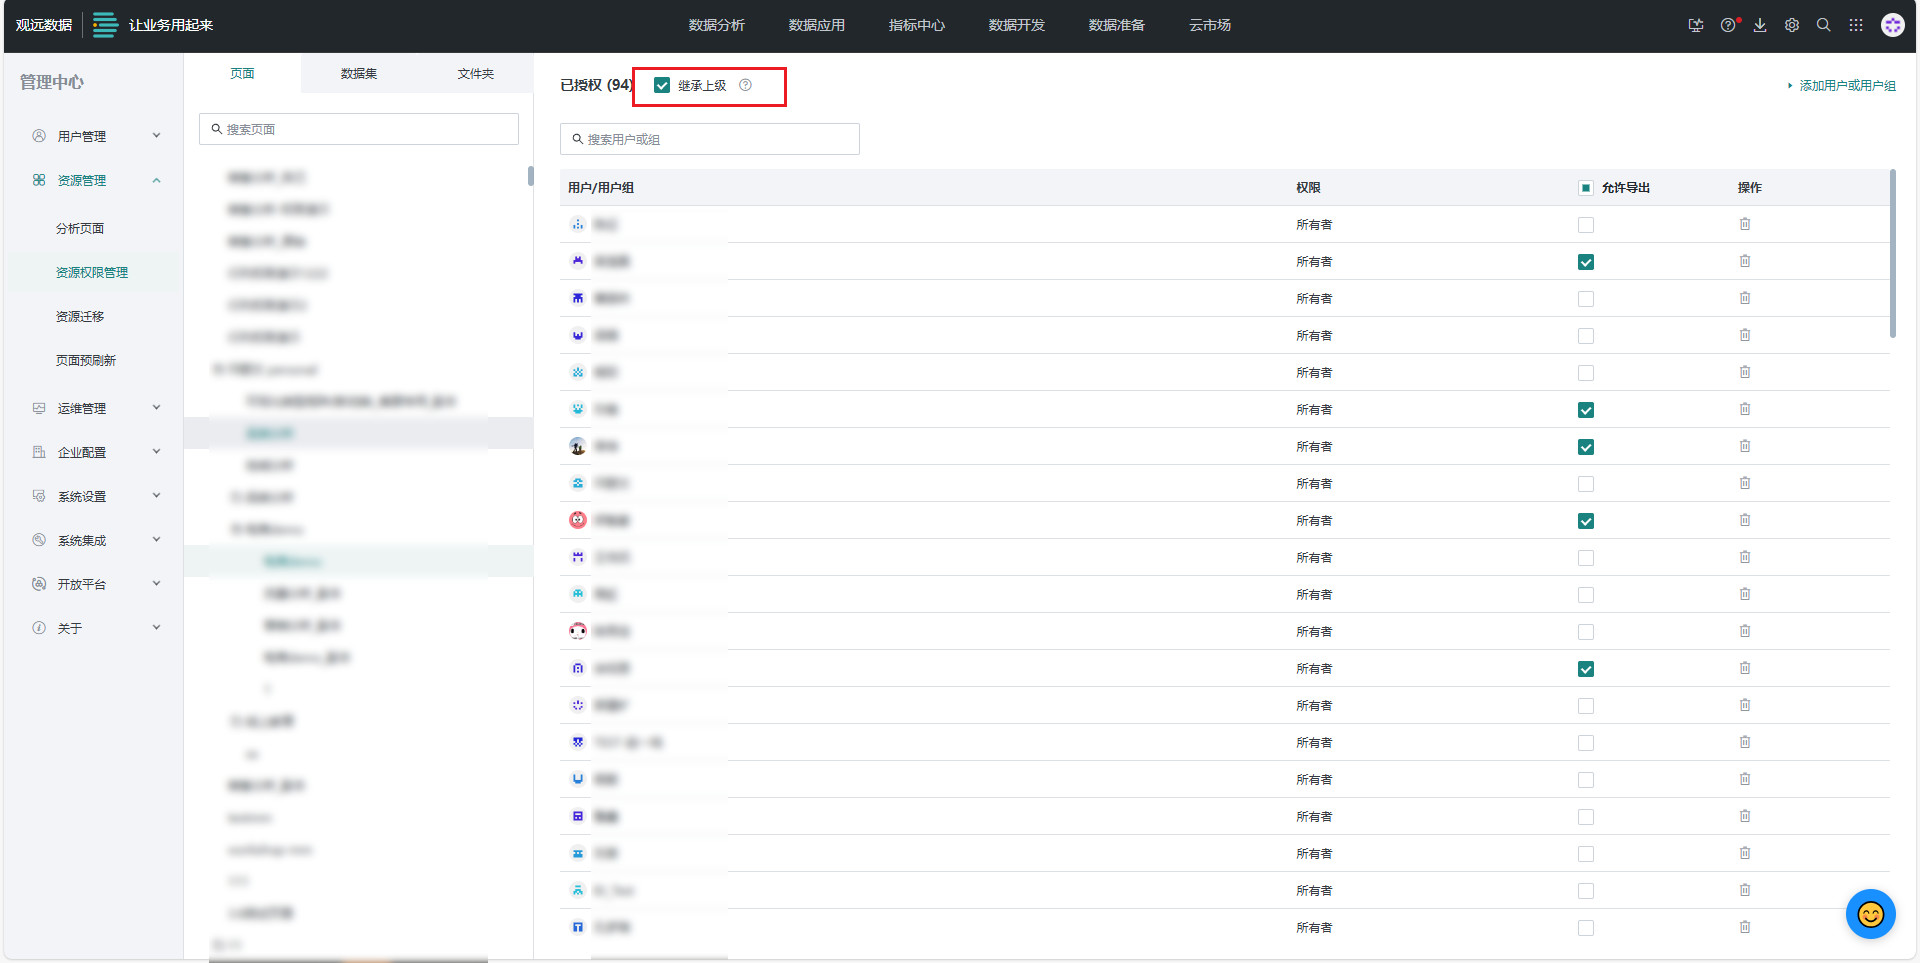1920x963 pixels.
Task: Switch to the 数据集 tab
Action: [359, 73]
